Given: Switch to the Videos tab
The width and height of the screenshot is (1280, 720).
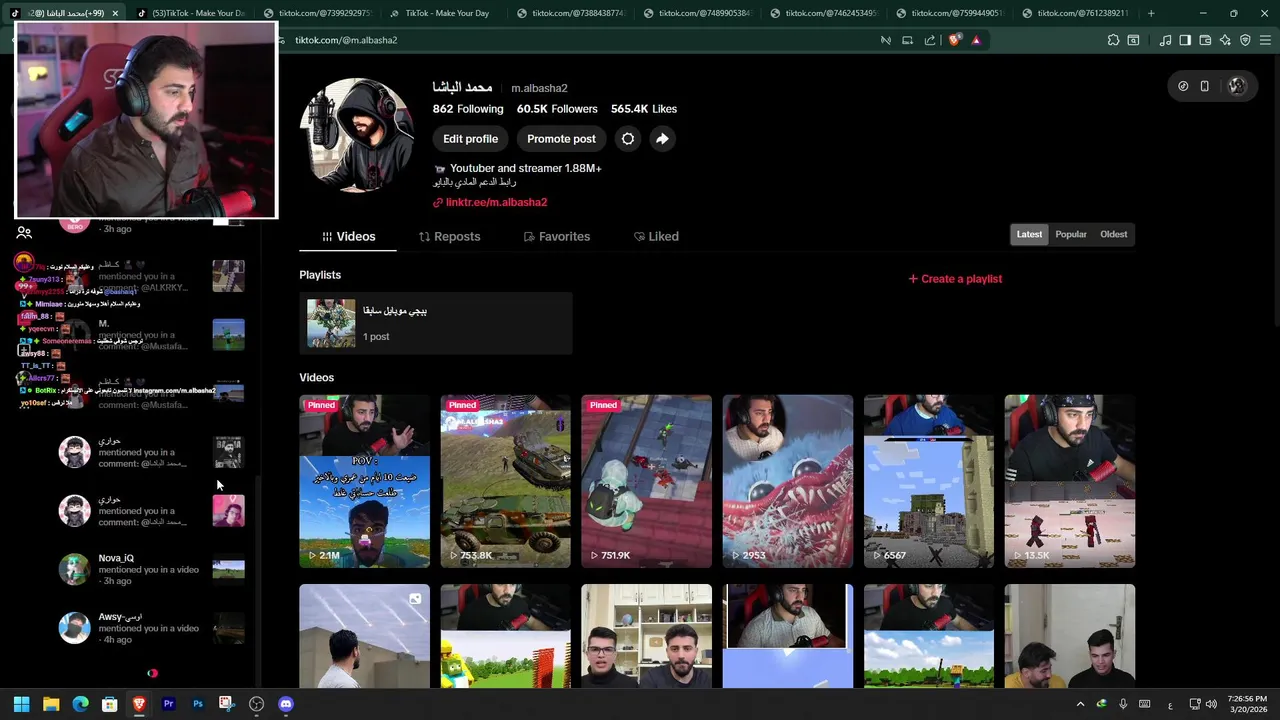Looking at the screenshot, I should click(348, 236).
